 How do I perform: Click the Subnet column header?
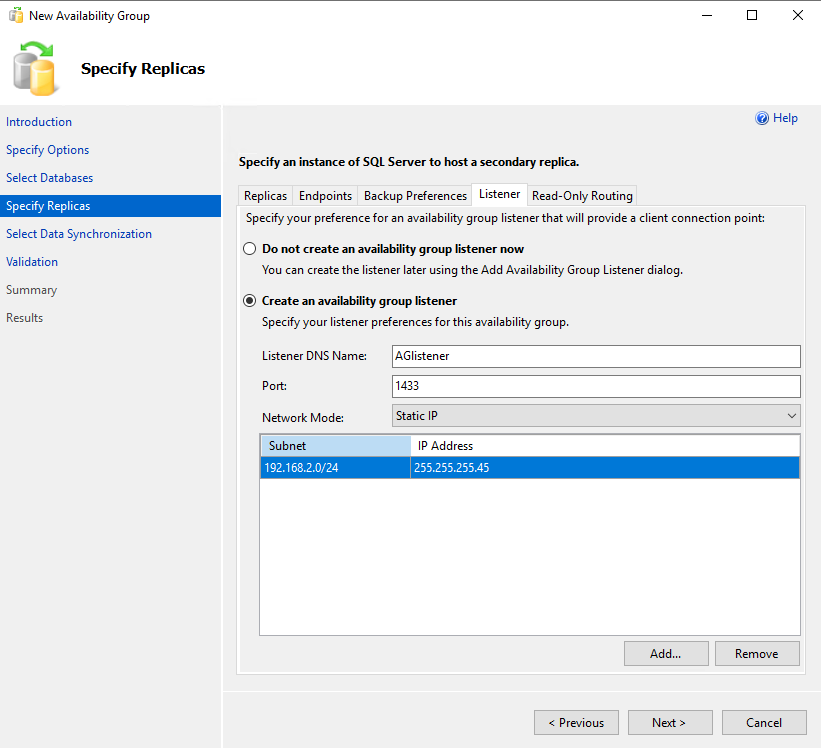(334, 445)
